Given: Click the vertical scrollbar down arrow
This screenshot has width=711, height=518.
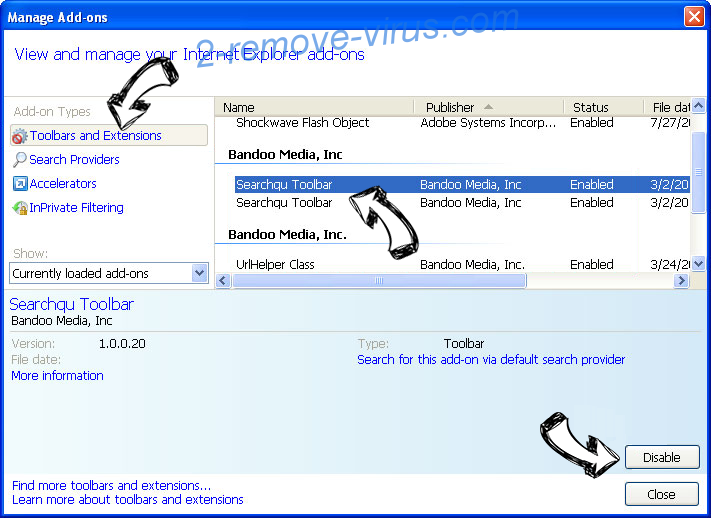Looking at the screenshot, I should pos(698,265).
